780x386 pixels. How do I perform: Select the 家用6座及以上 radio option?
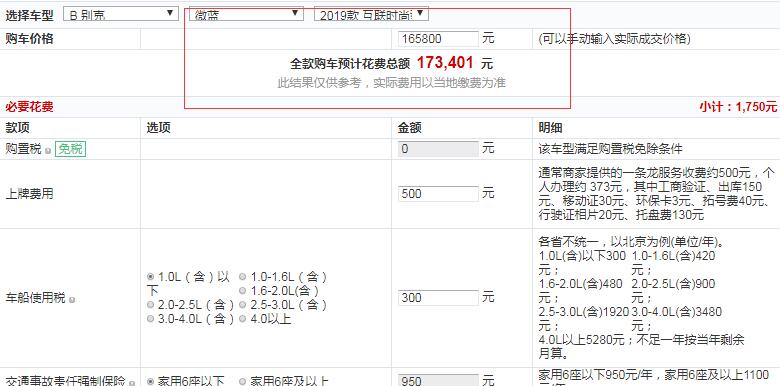pos(242,382)
